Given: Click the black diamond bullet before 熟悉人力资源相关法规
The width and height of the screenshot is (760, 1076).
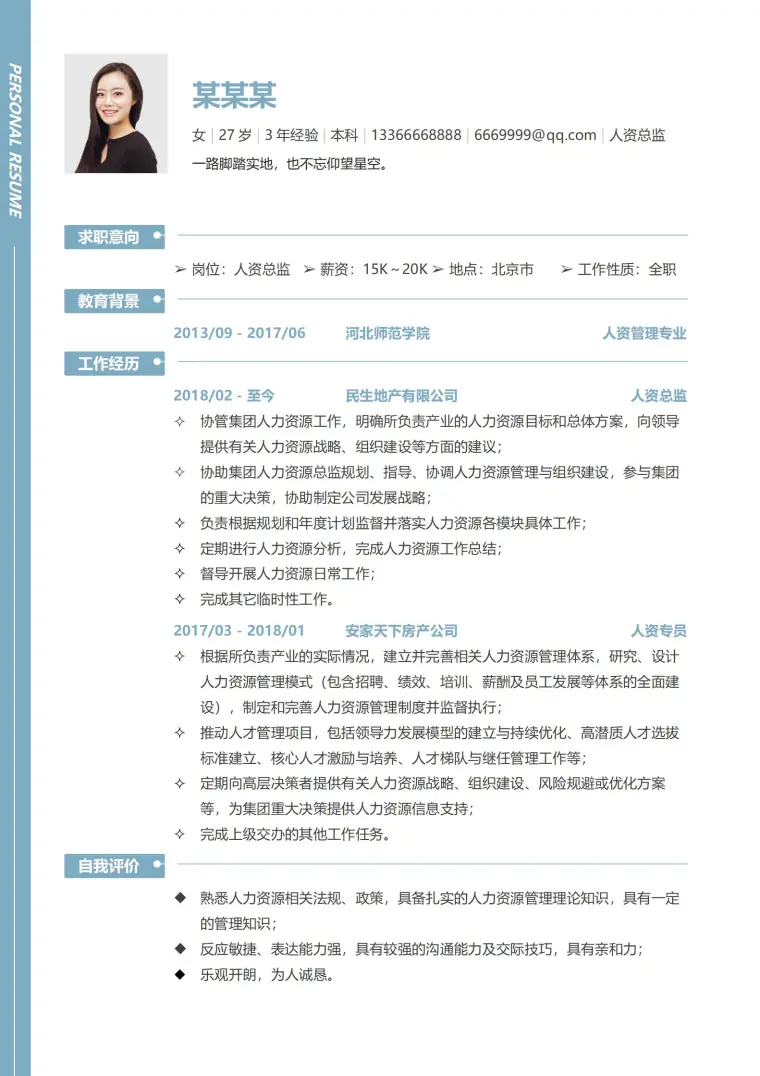Looking at the screenshot, I should click(x=180, y=898).
